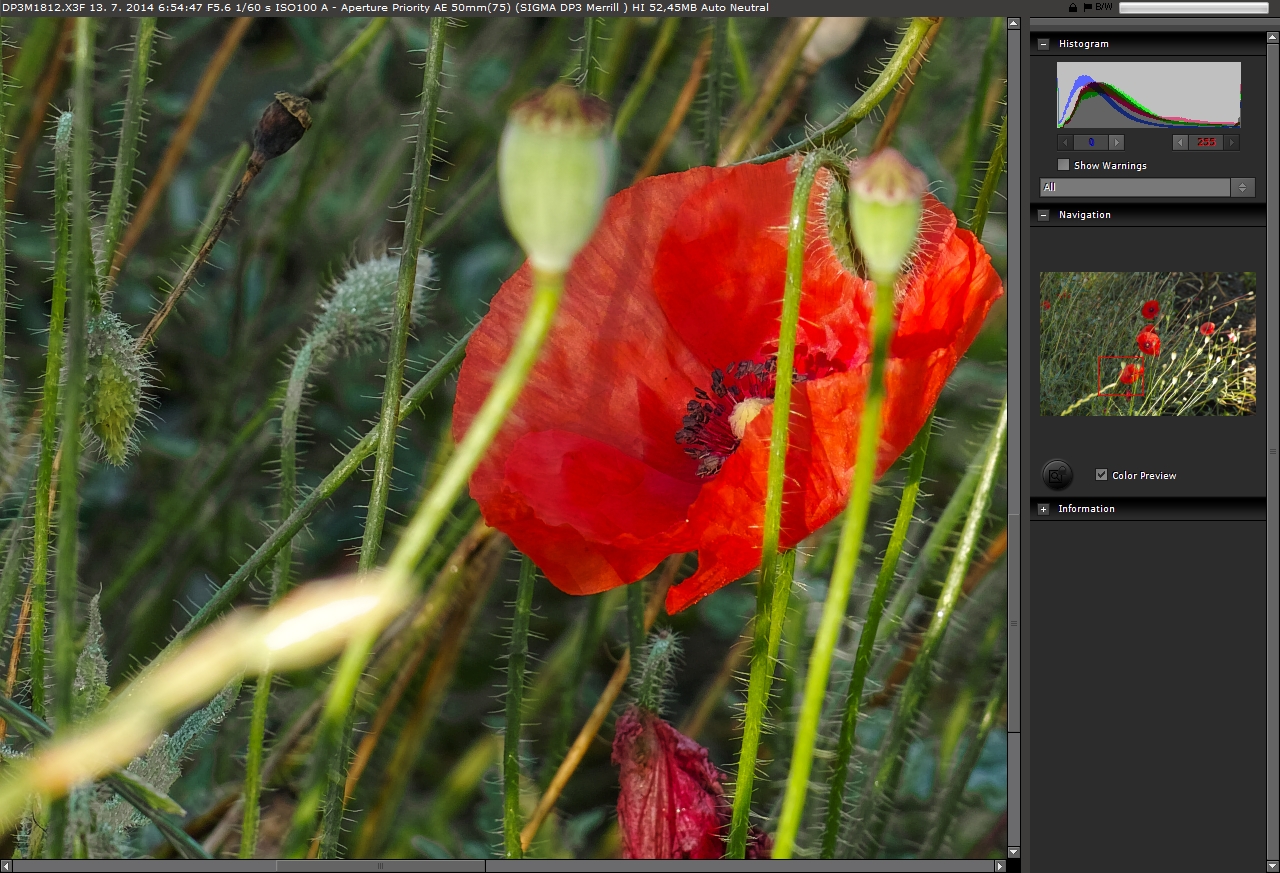Enable the Show Warnings checkbox
The height and width of the screenshot is (873, 1280).
[1064, 165]
